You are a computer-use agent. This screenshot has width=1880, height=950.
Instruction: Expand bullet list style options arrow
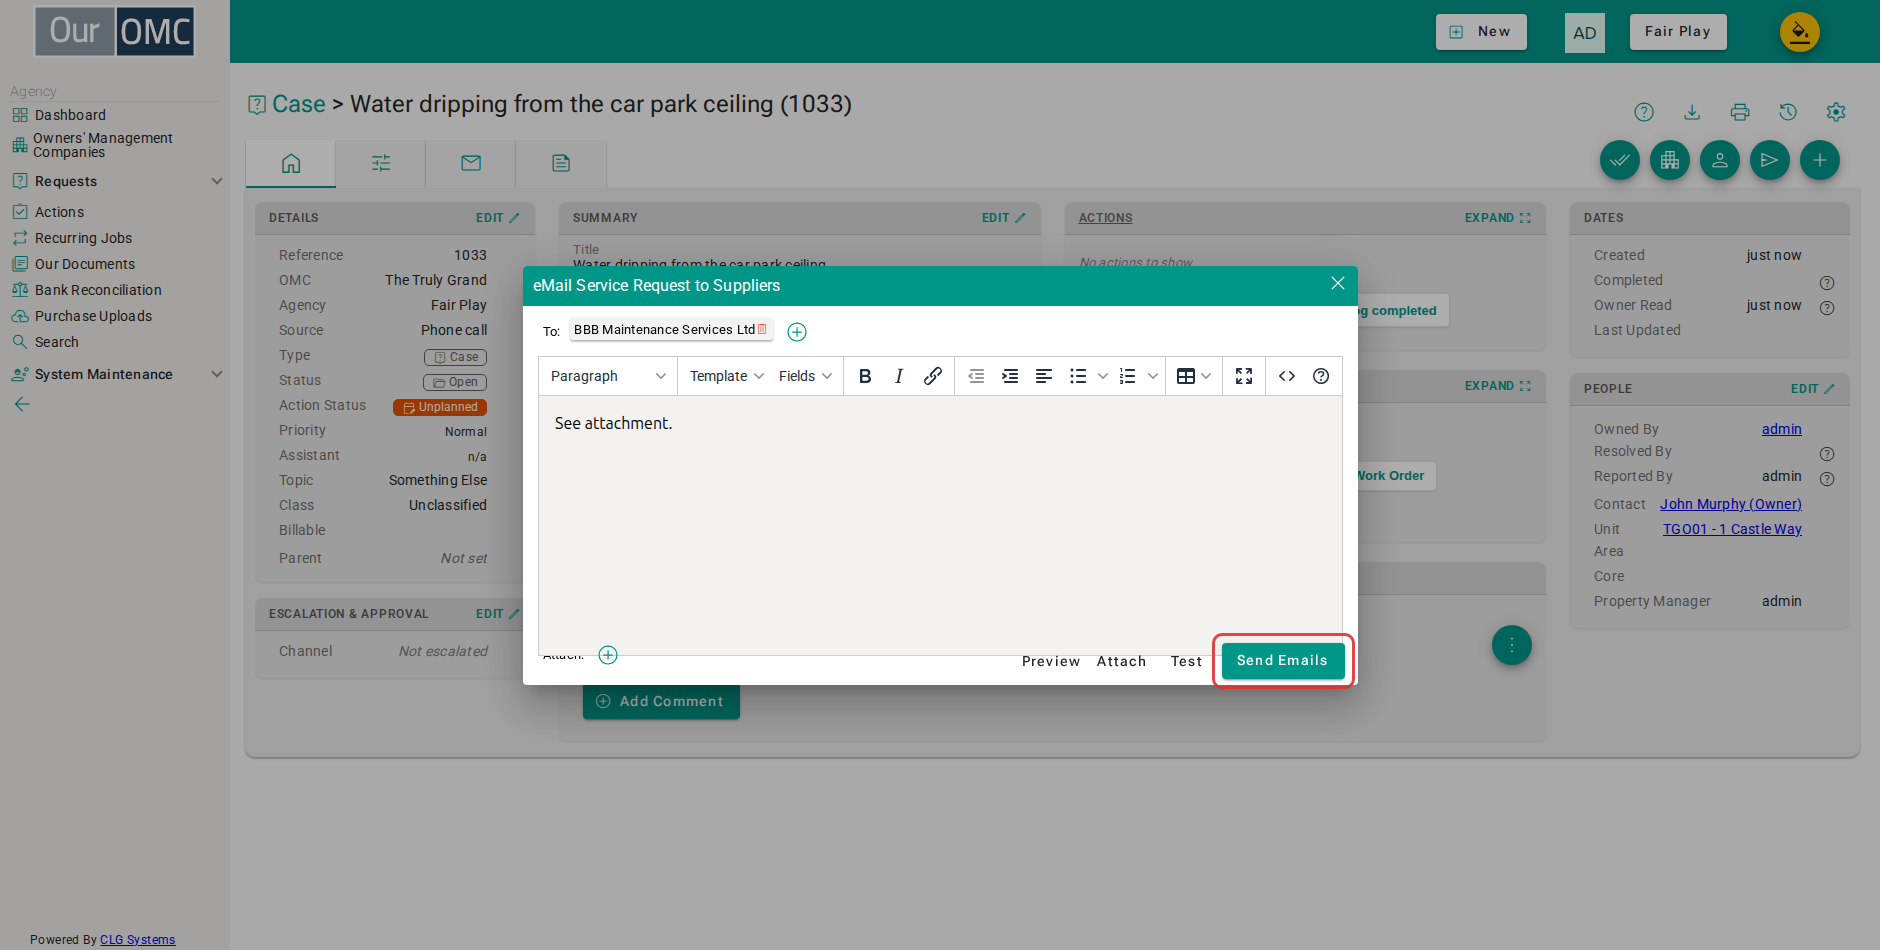tap(1103, 376)
